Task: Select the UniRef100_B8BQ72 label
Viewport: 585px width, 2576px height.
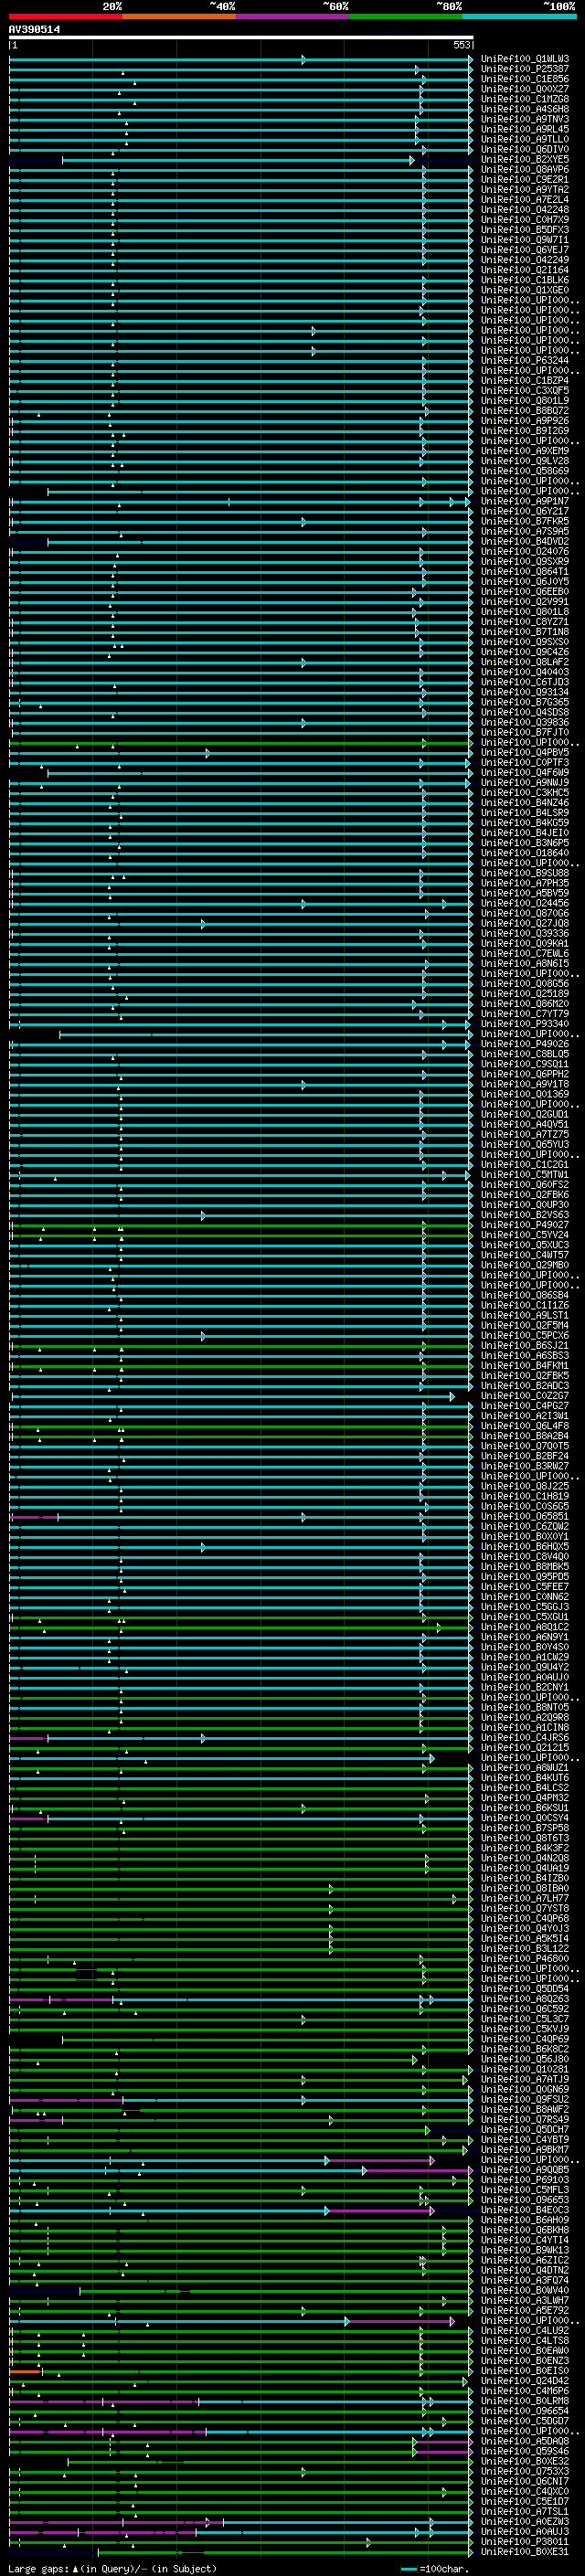Action: (x=525, y=410)
